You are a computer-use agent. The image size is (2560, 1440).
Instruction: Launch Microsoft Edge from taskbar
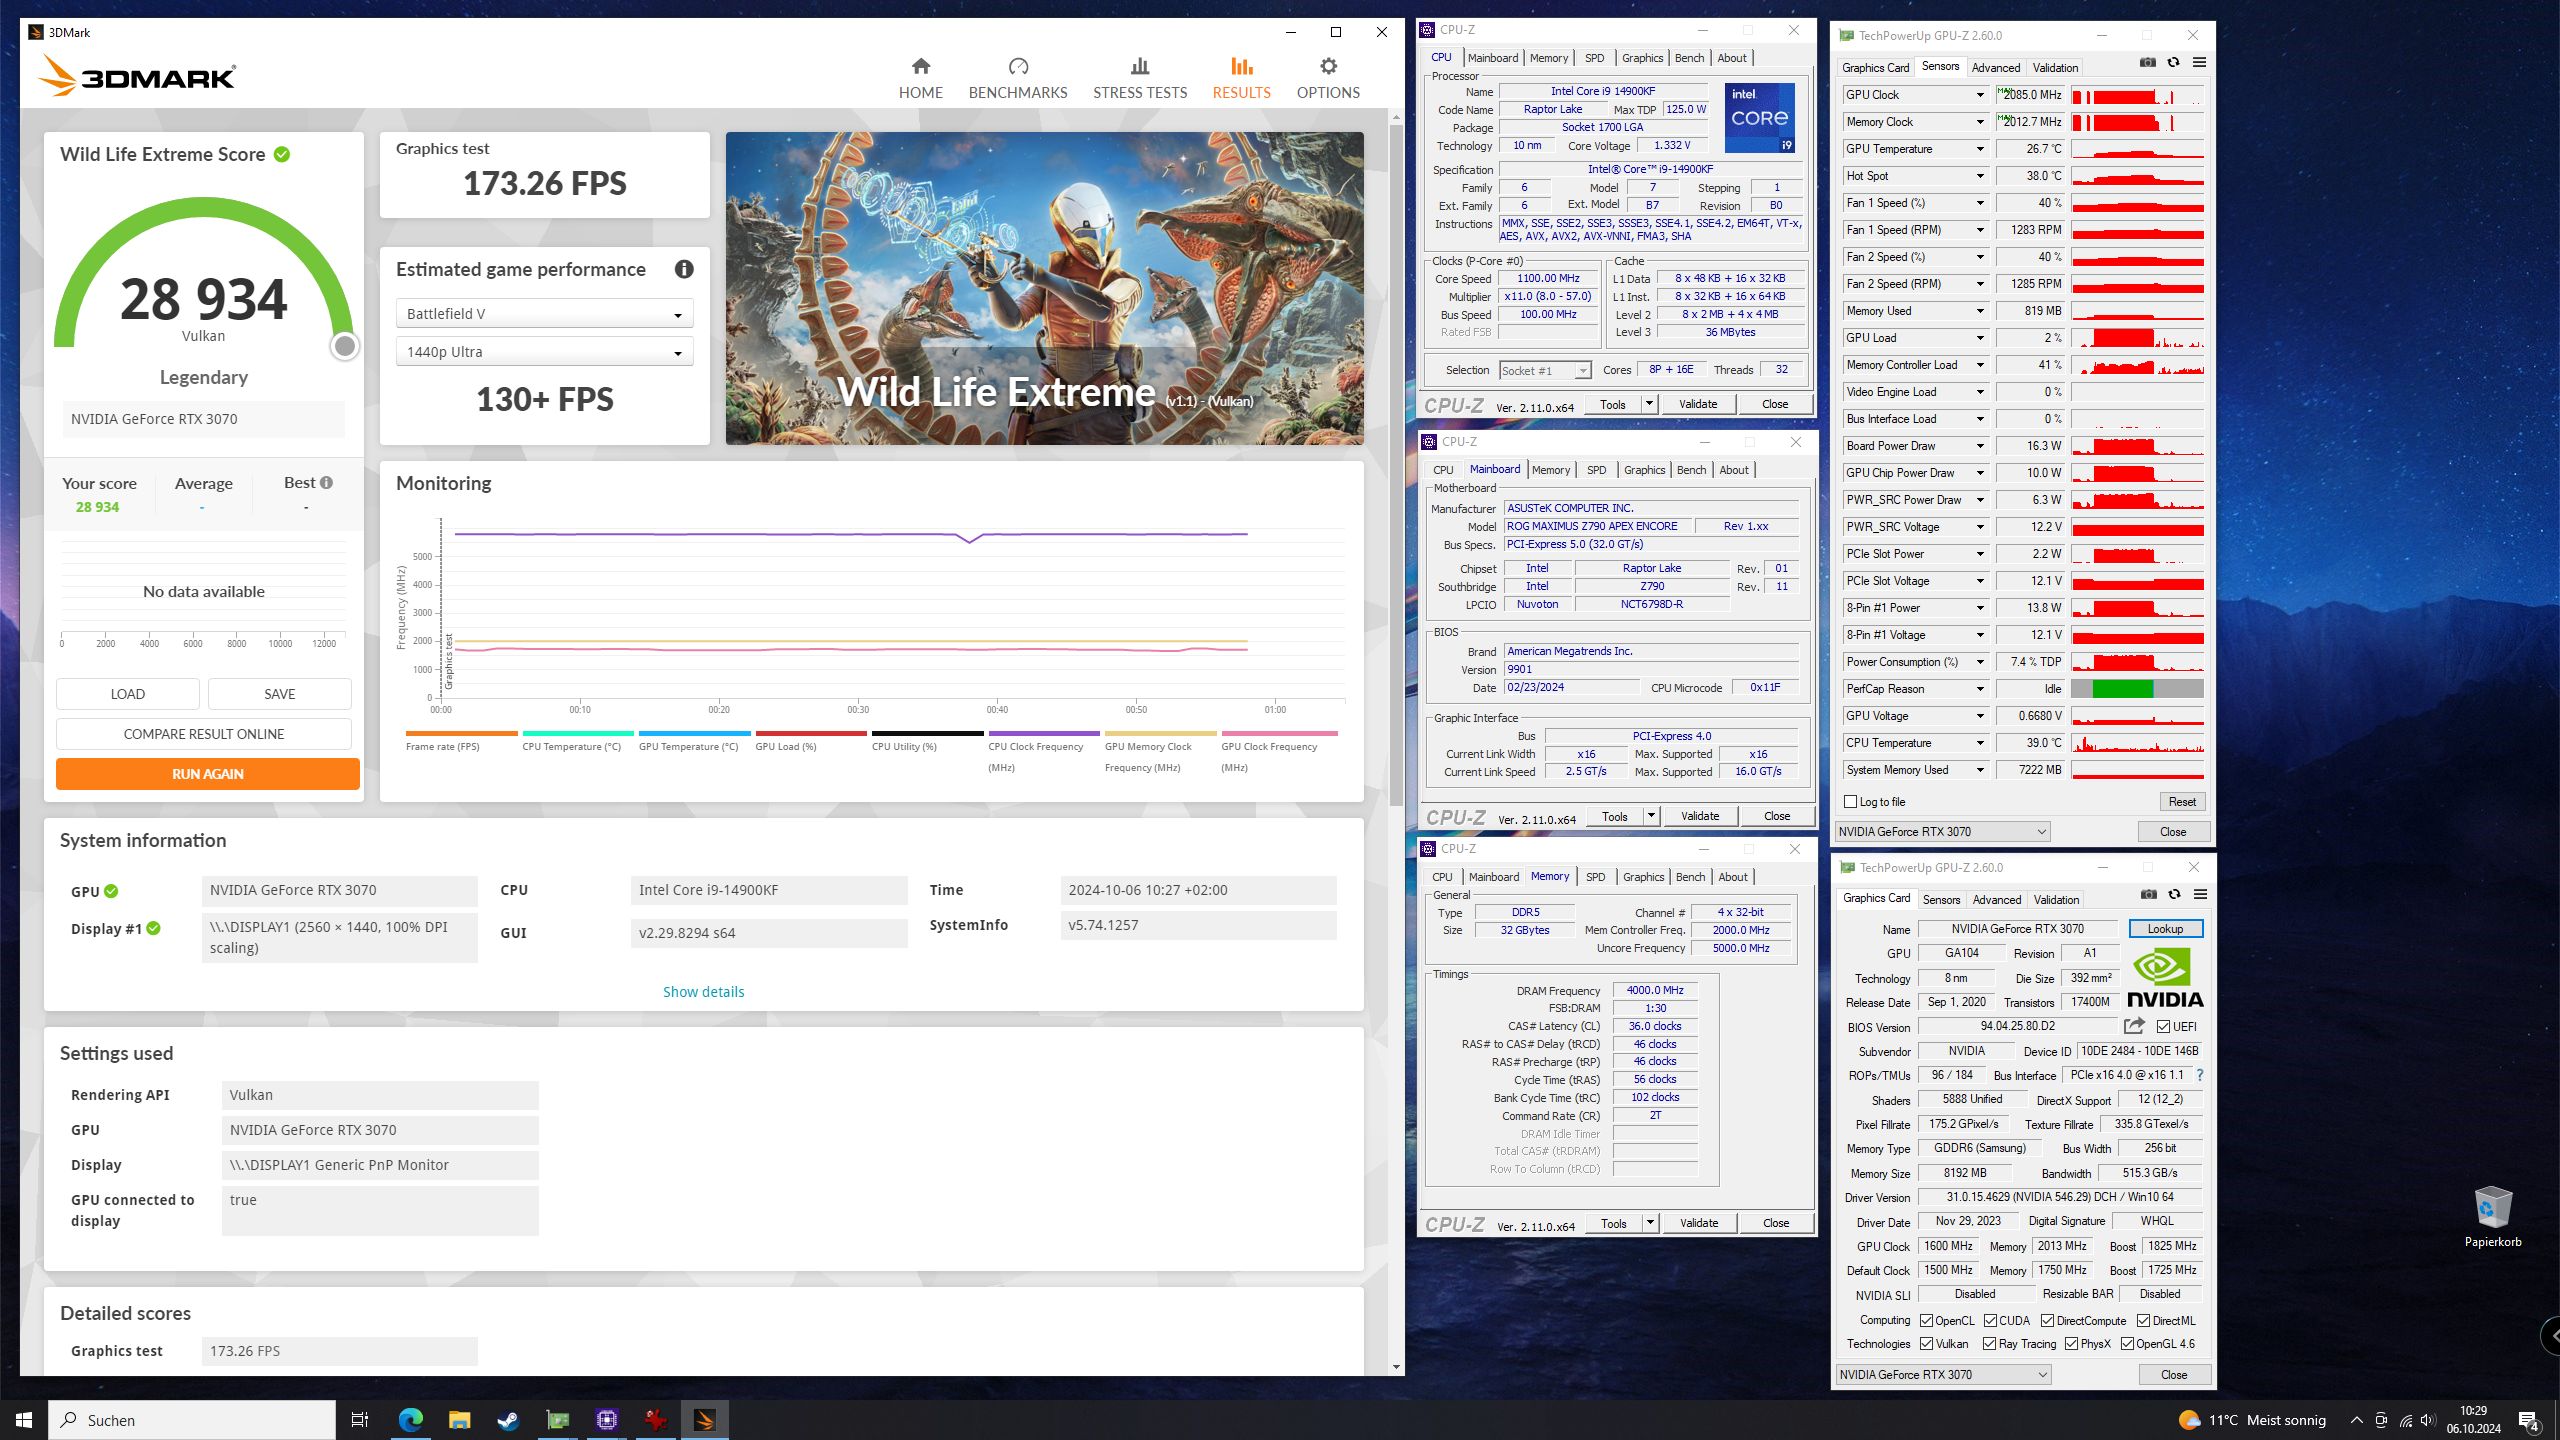[410, 1420]
